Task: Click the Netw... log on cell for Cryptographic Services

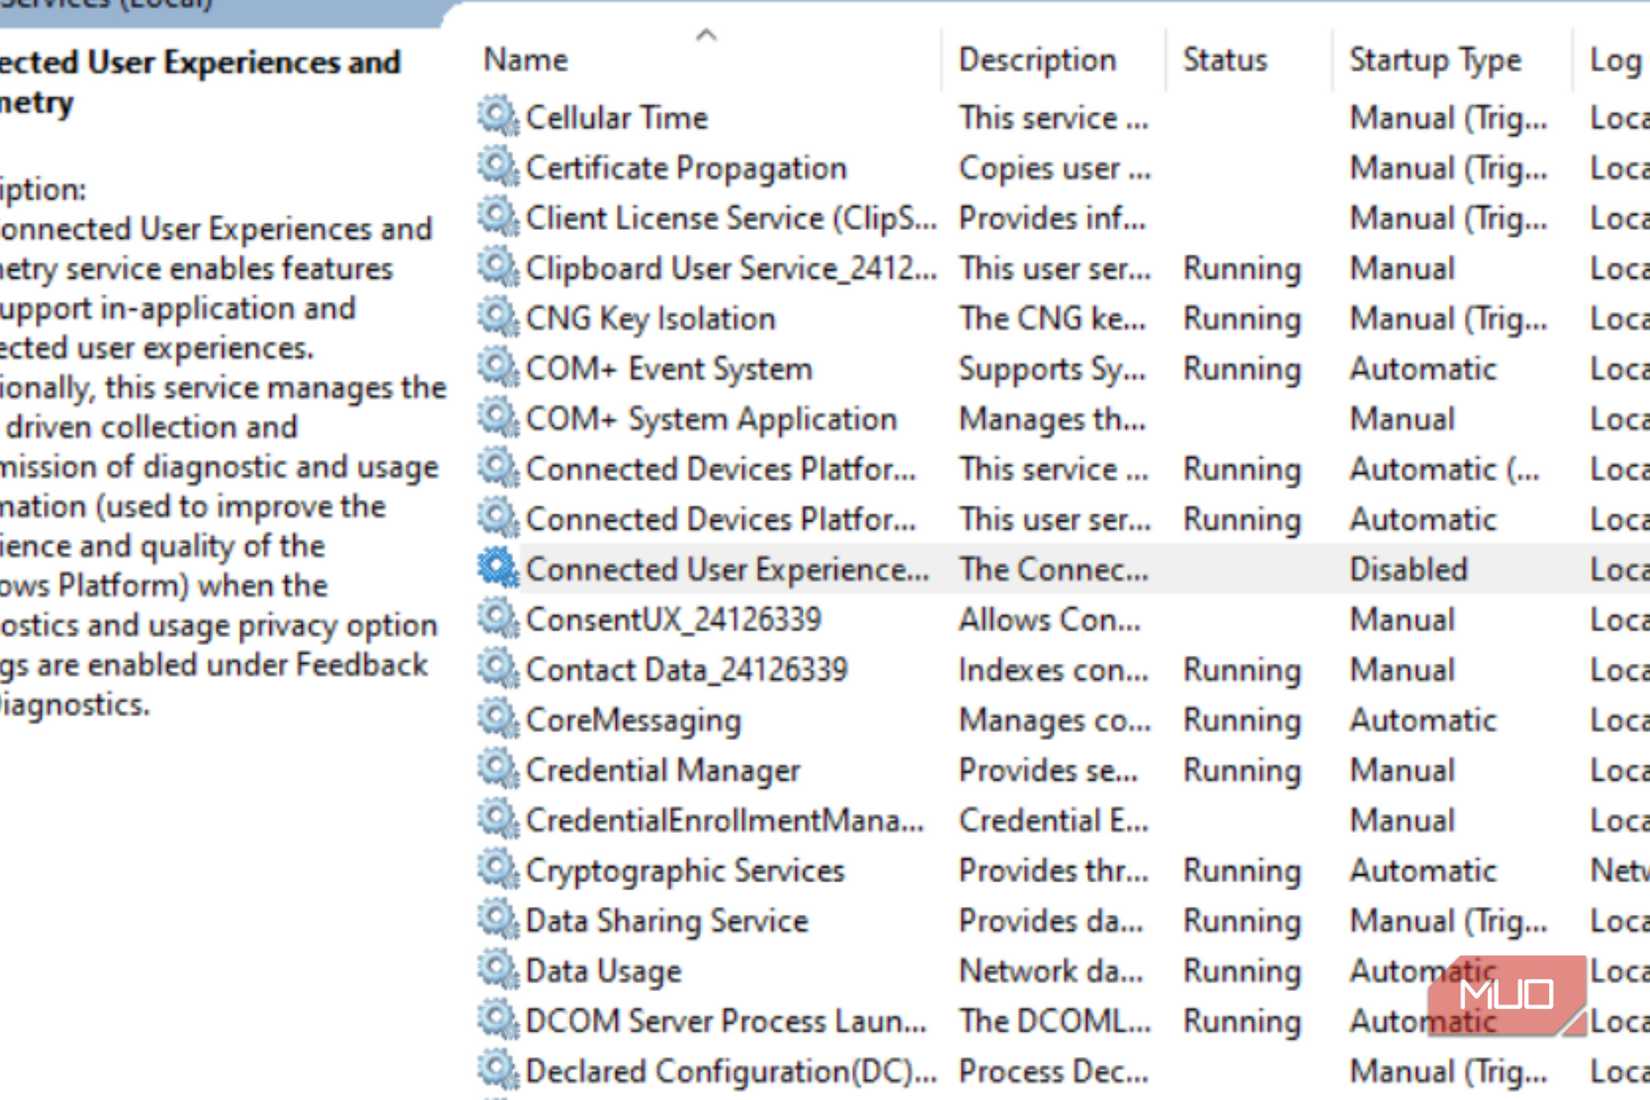Action: 1618,870
